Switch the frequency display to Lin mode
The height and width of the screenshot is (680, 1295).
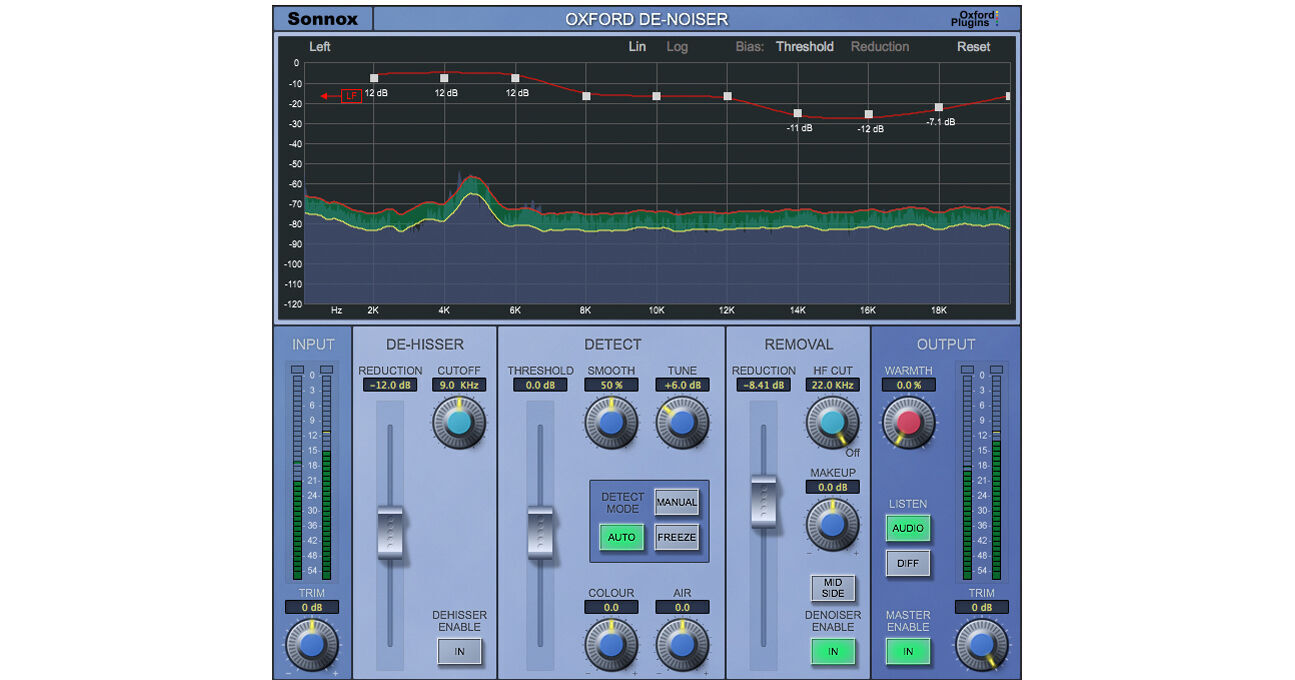637,46
